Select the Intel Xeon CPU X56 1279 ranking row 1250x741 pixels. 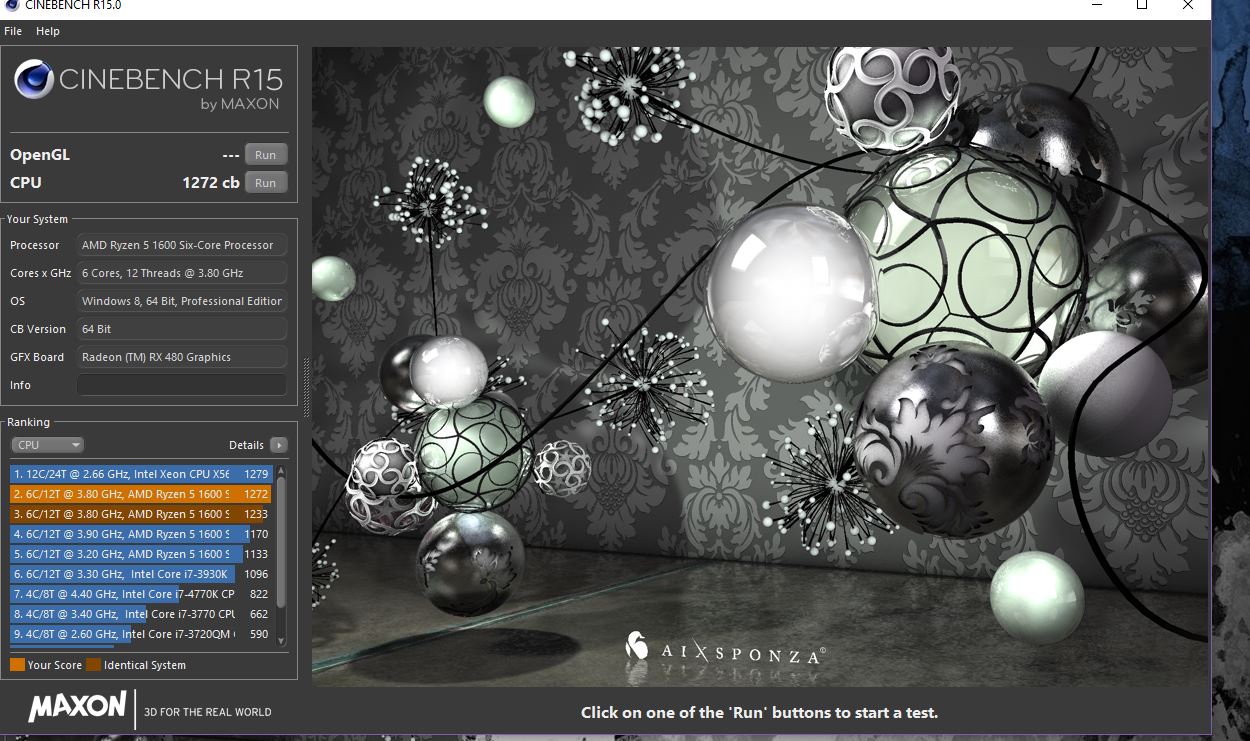coord(141,474)
